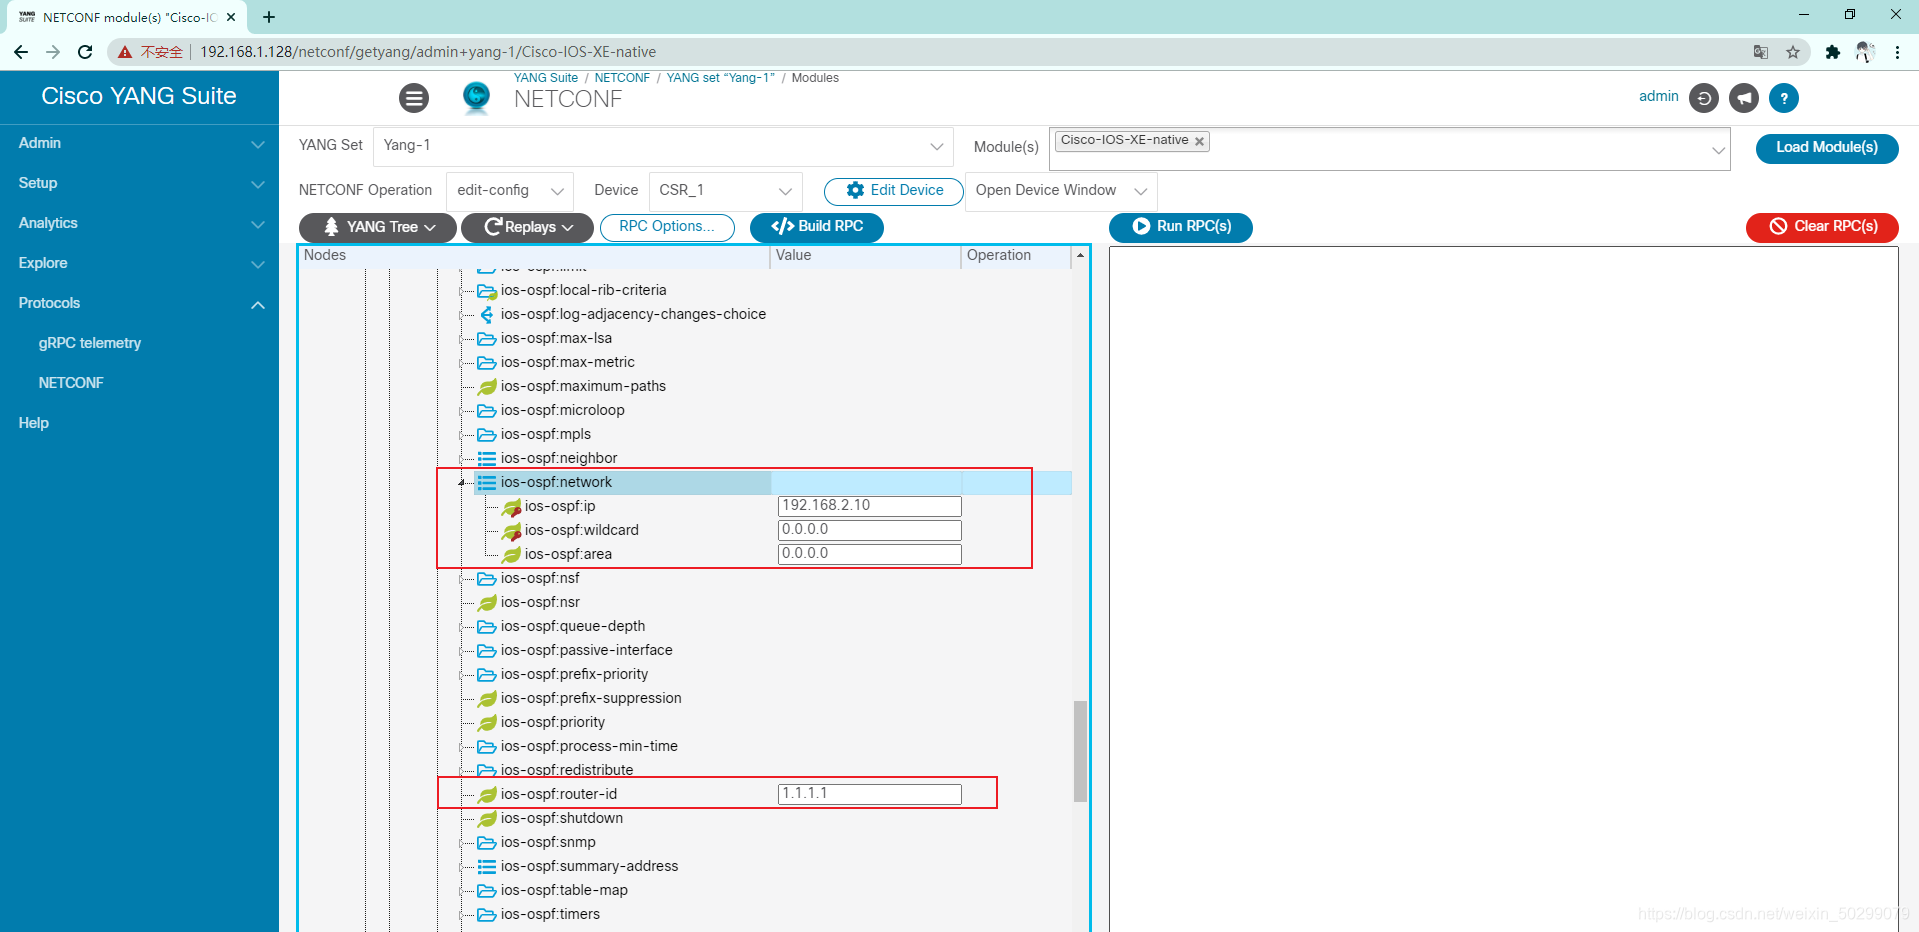Open the YANG Set Yang-1 dropdown
The image size is (1919, 932).
tap(663, 146)
